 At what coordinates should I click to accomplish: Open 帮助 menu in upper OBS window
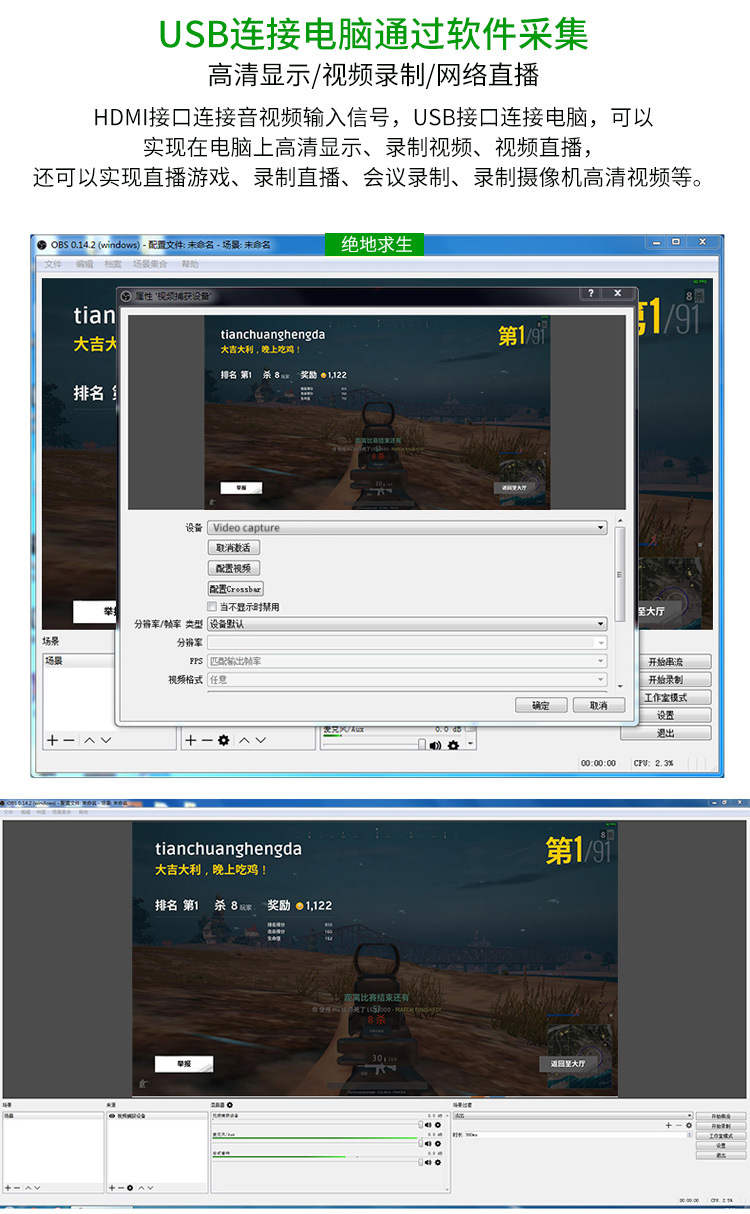pos(190,264)
